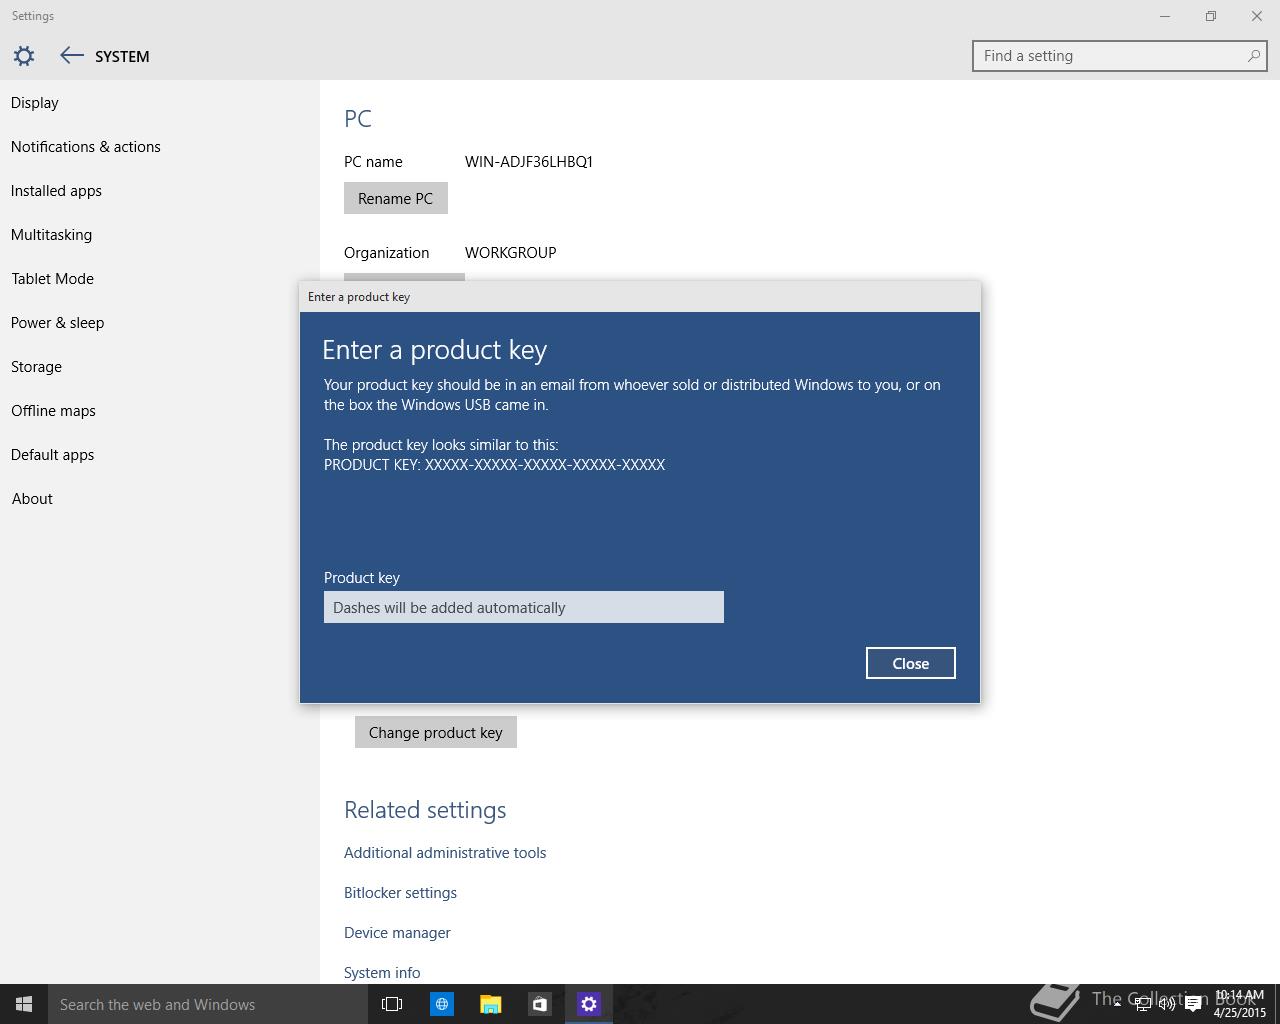Select About in the sidebar
This screenshot has width=1280, height=1024.
160,499
